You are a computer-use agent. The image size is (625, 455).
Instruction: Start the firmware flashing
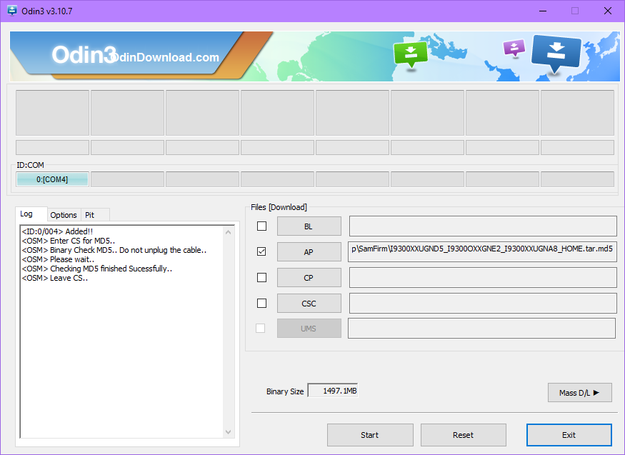point(370,435)
